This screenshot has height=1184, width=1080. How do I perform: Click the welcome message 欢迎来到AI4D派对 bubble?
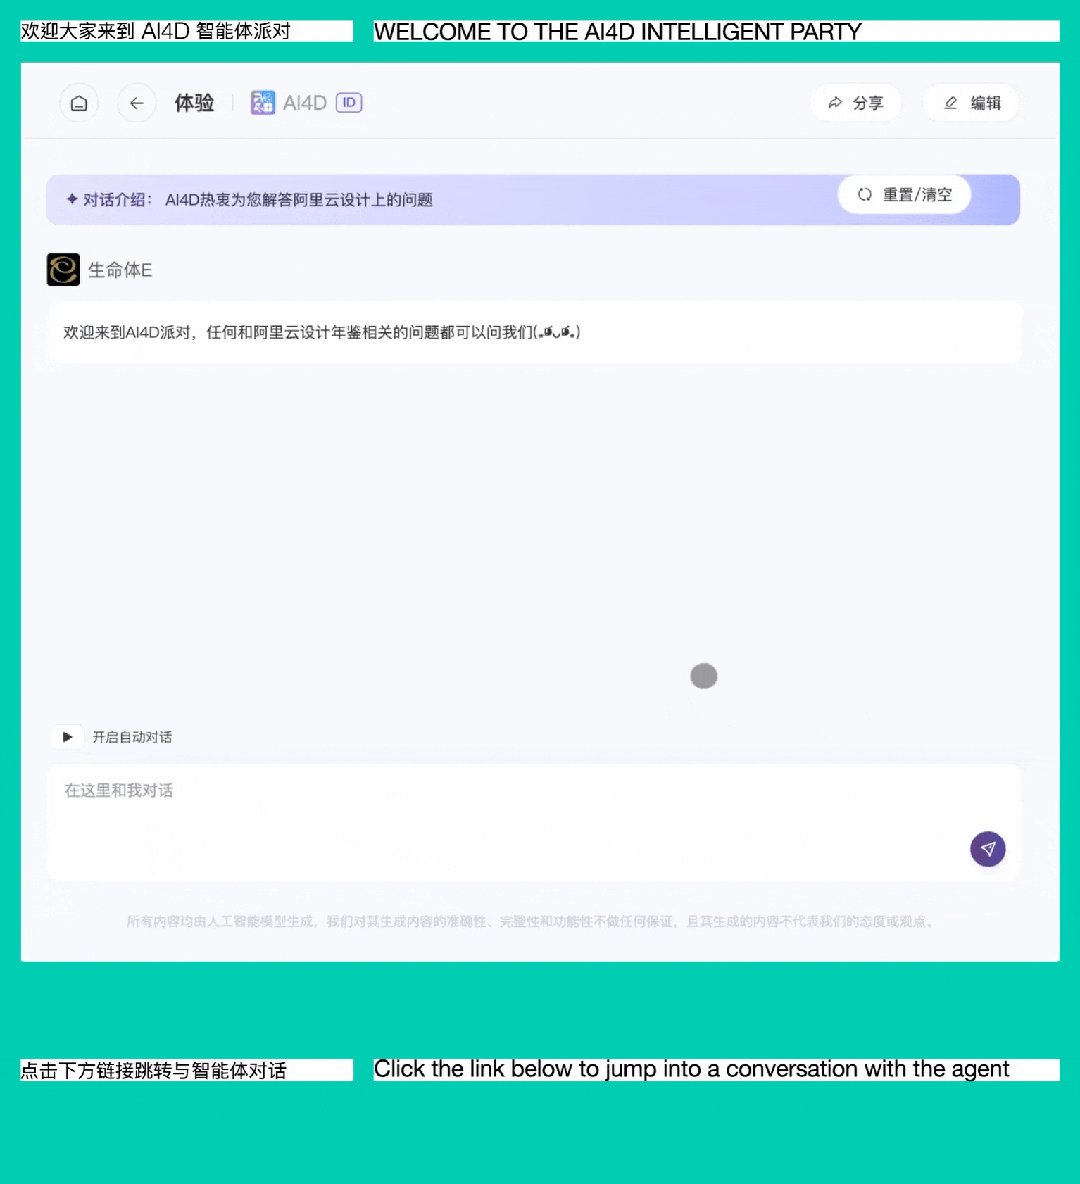pyautogui.click(x=535, y=333)
